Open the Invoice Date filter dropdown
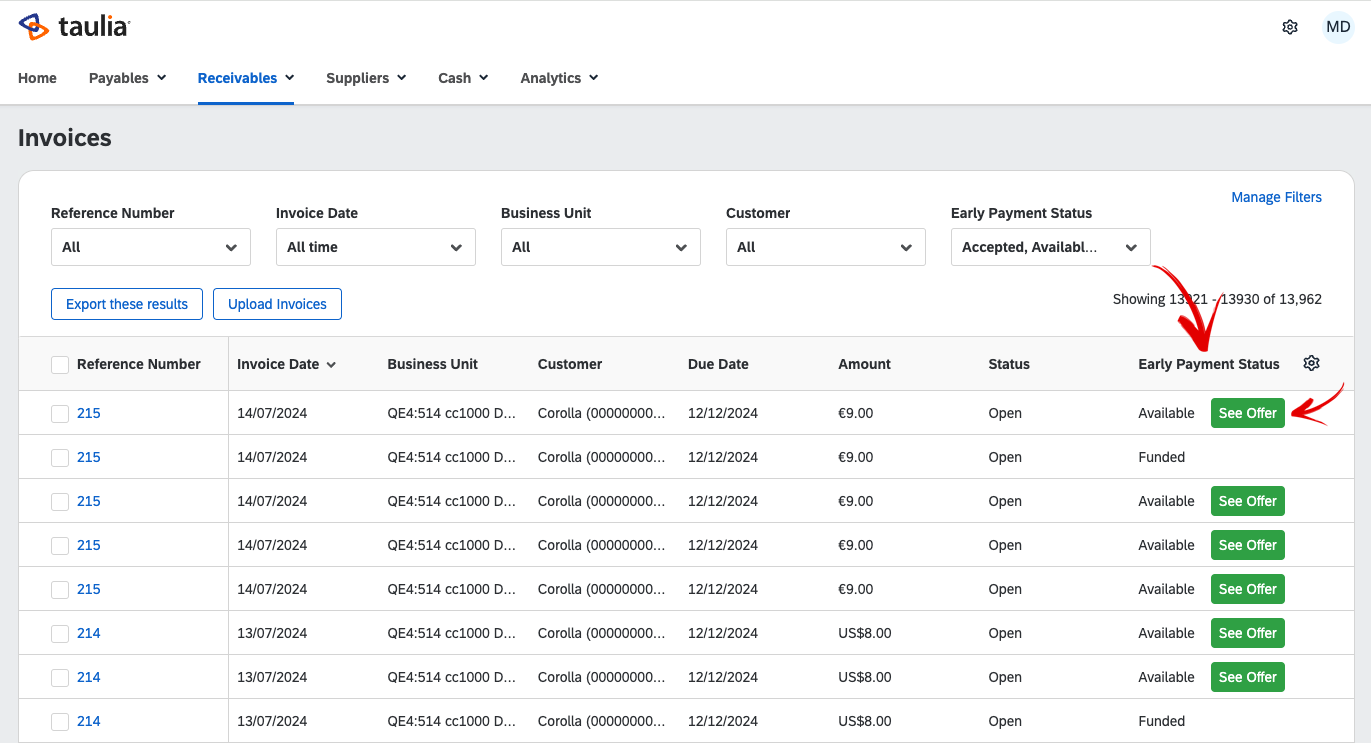 tap(376, 247)
